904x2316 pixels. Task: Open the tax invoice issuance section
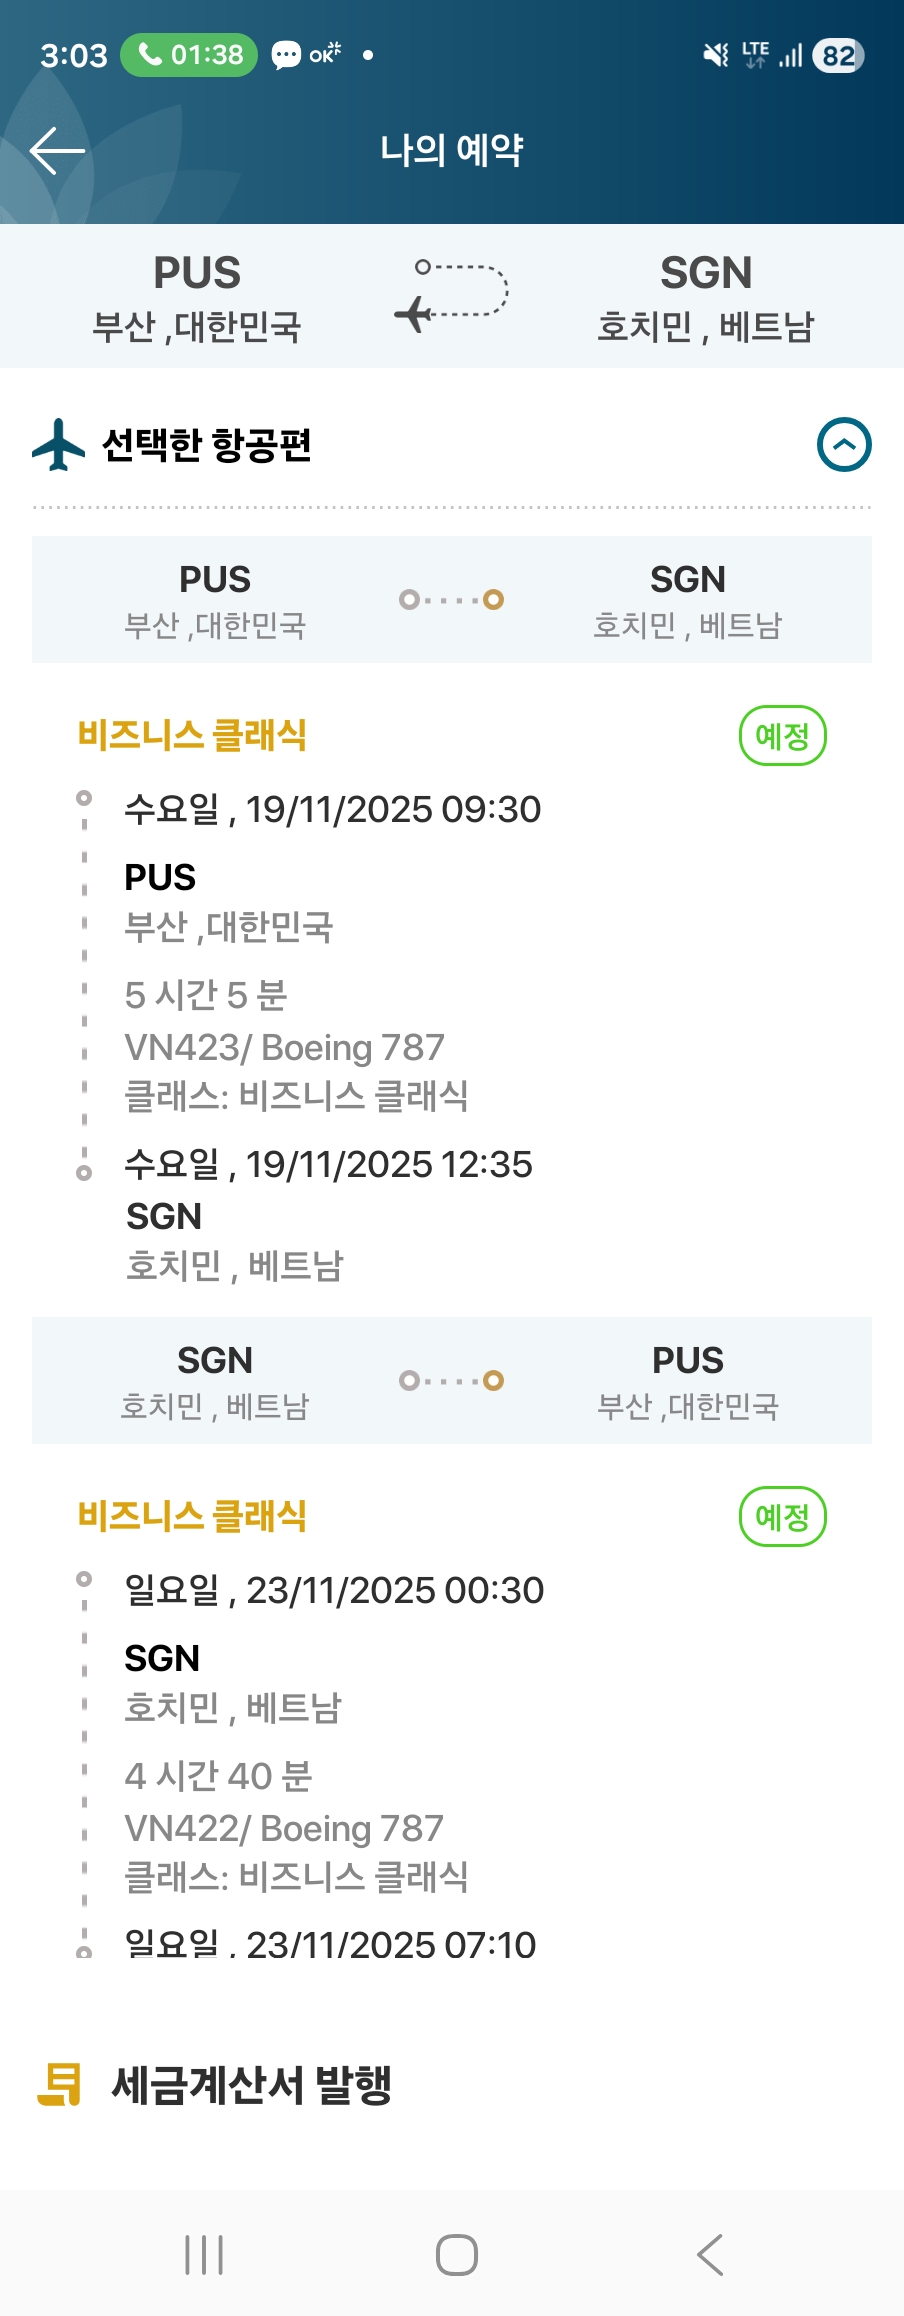coord(252,2086)
